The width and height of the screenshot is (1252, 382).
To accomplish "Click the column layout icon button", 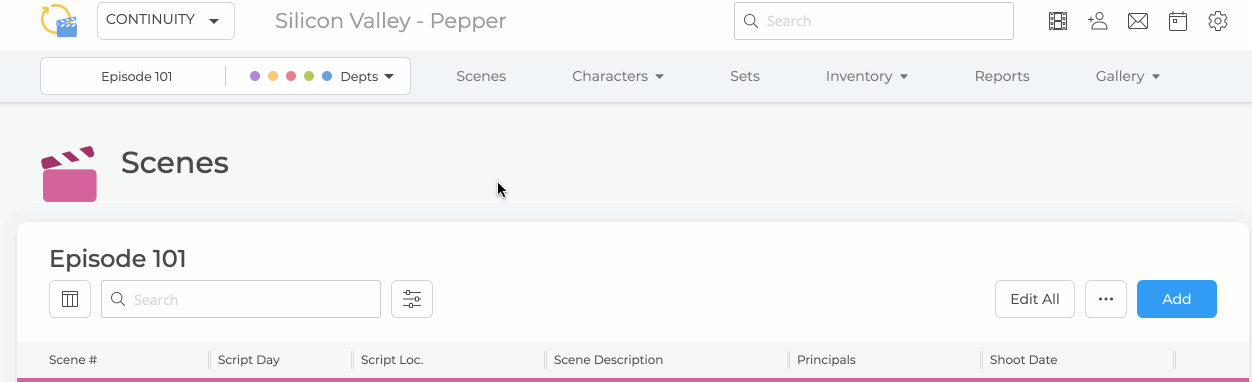I will pyautogui.click(x=70, y=299).
